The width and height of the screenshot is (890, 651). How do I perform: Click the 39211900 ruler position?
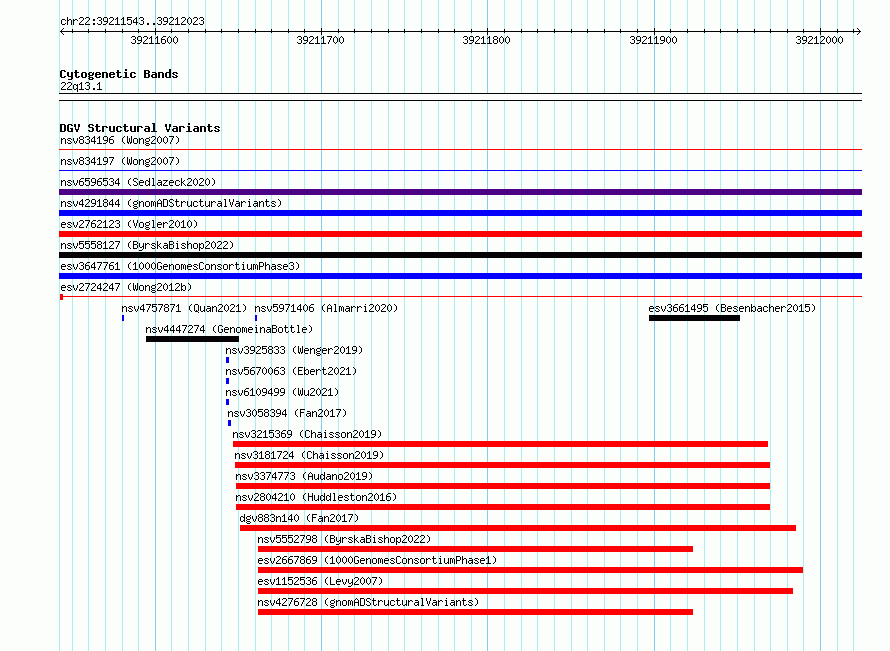pyautogui.click(x=653, y=40)
